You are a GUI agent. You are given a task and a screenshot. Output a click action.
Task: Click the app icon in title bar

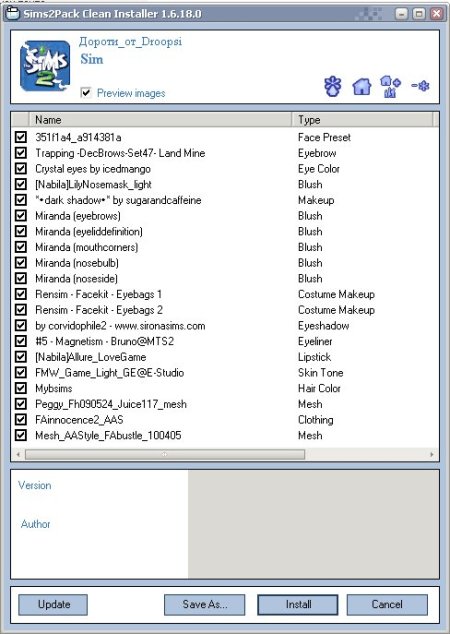tap(13, 13)
